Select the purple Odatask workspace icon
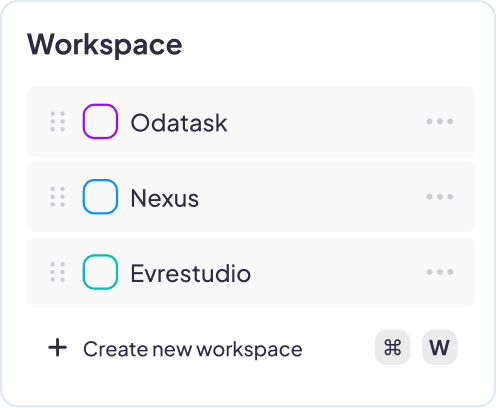Image resolution: width=496 pixels, height=408 pixels. [x=100, y=121]
